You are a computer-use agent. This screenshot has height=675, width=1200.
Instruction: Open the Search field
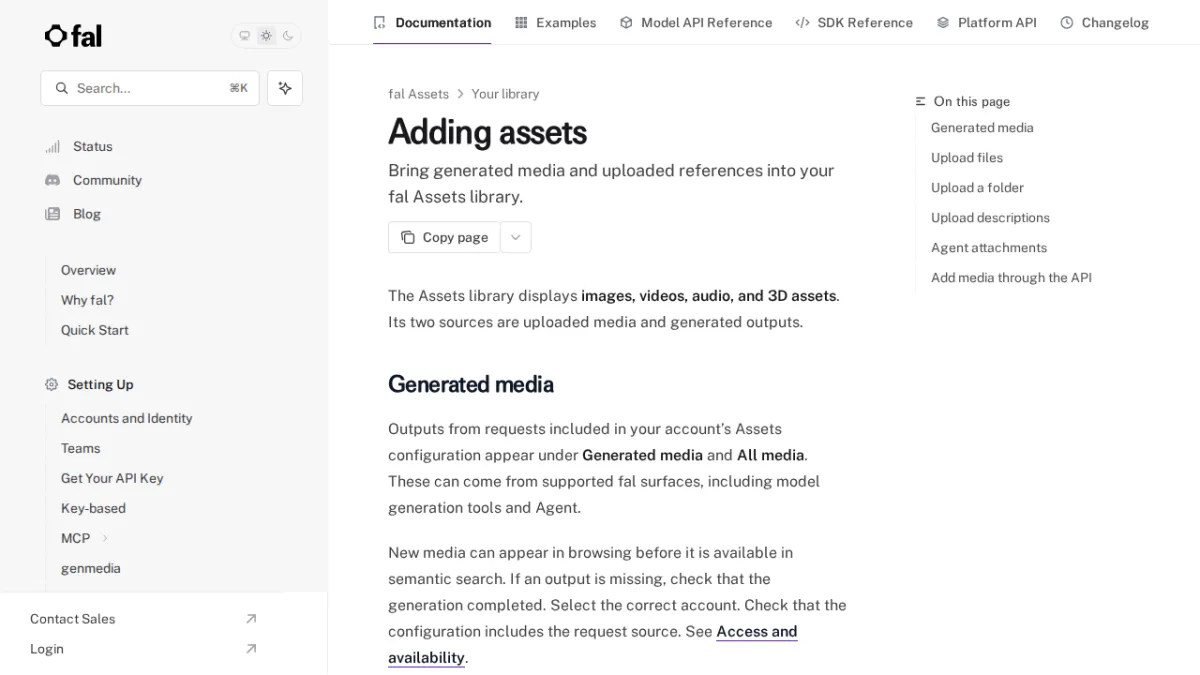tap(150, 88)
